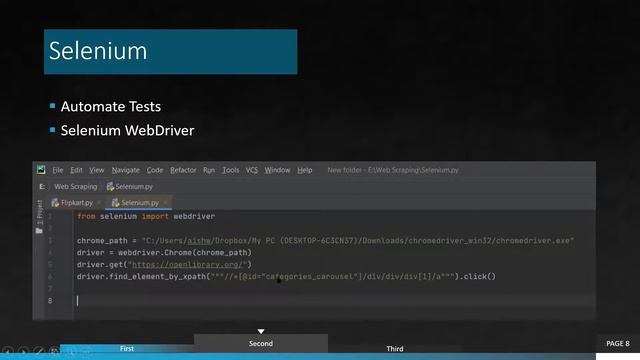
Task: Click the PyCharm logo icon in menu bar
Action: [41, 170]
